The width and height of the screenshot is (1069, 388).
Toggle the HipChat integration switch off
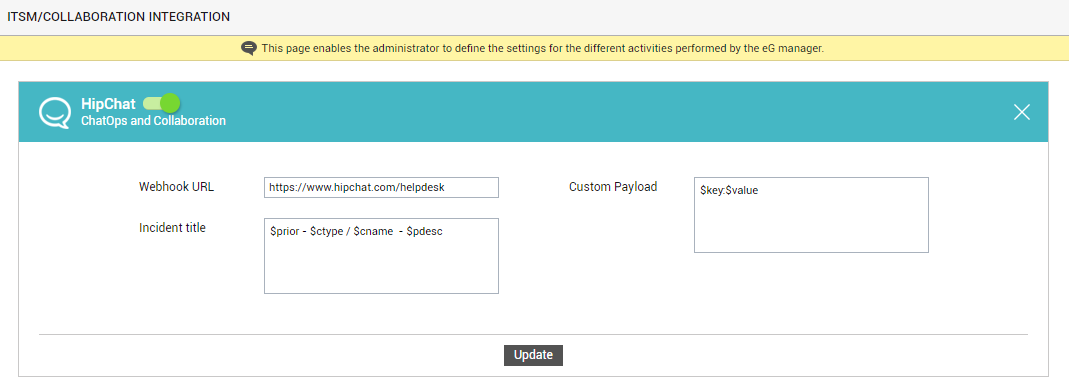(162, 104)
